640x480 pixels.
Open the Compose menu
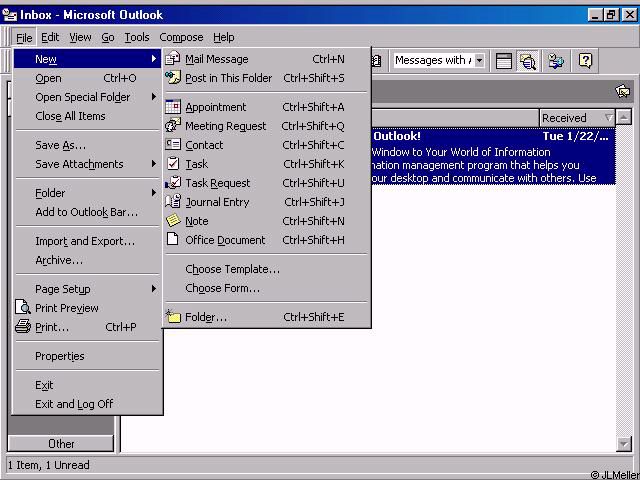click(x=181, y=37)
